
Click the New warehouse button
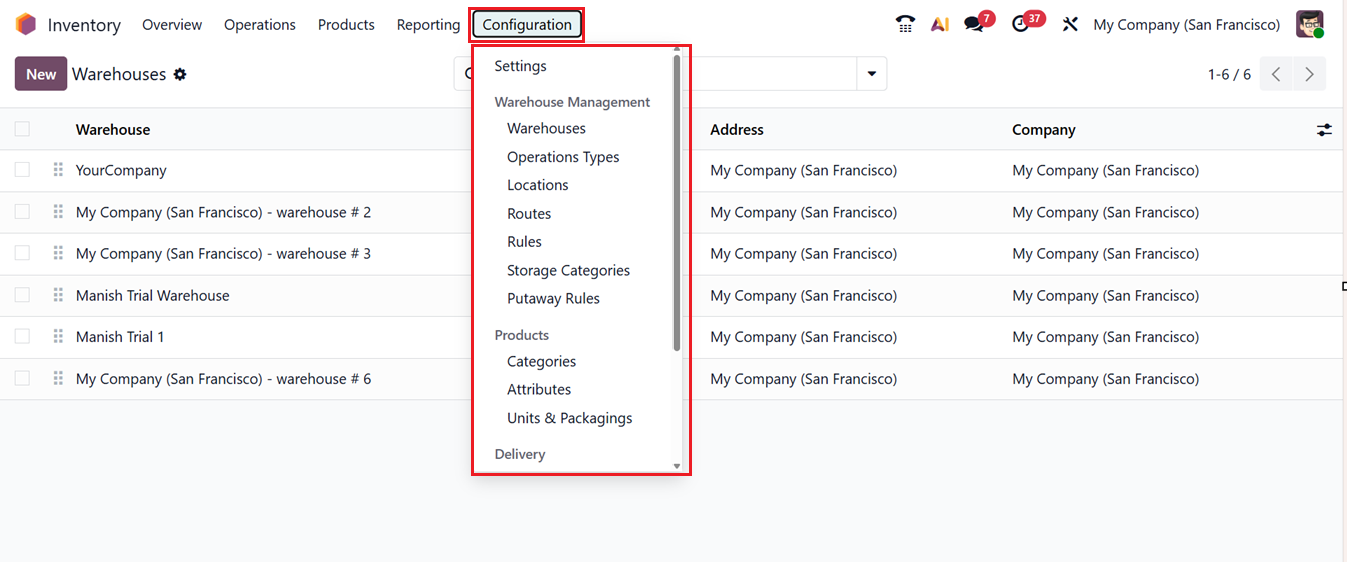(41, 74)
